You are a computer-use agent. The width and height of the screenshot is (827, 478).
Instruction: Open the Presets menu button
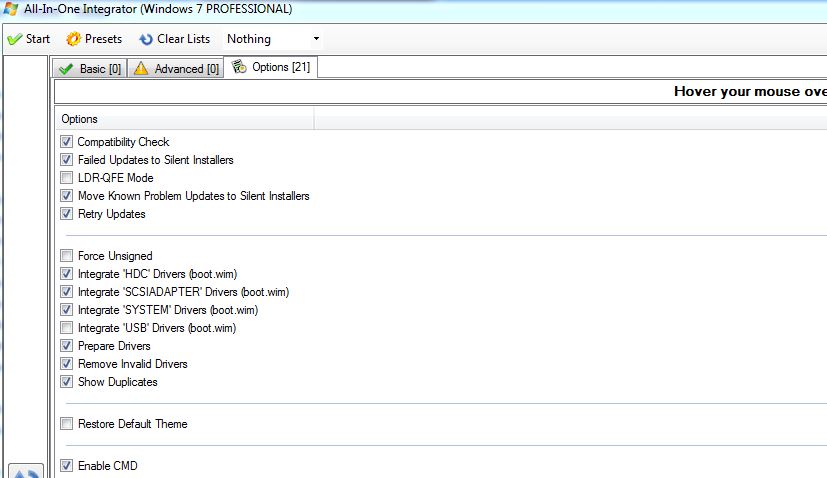pos(94,39)
